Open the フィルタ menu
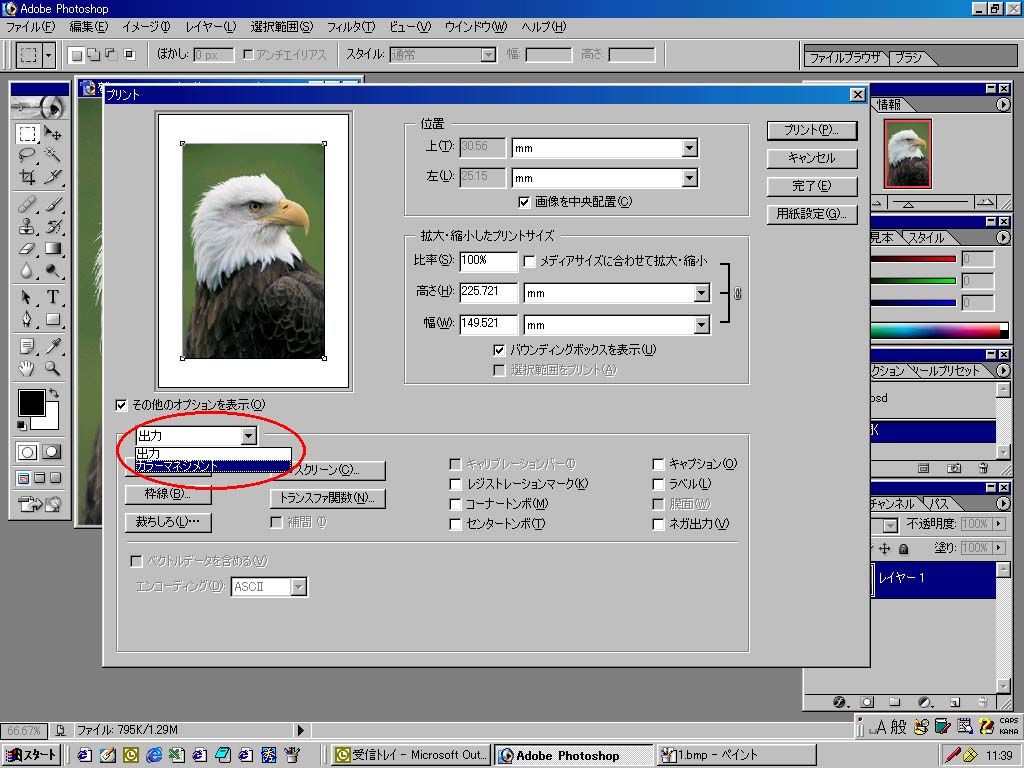This screenshot has width=1024, height=768. [x=350, y=27]
